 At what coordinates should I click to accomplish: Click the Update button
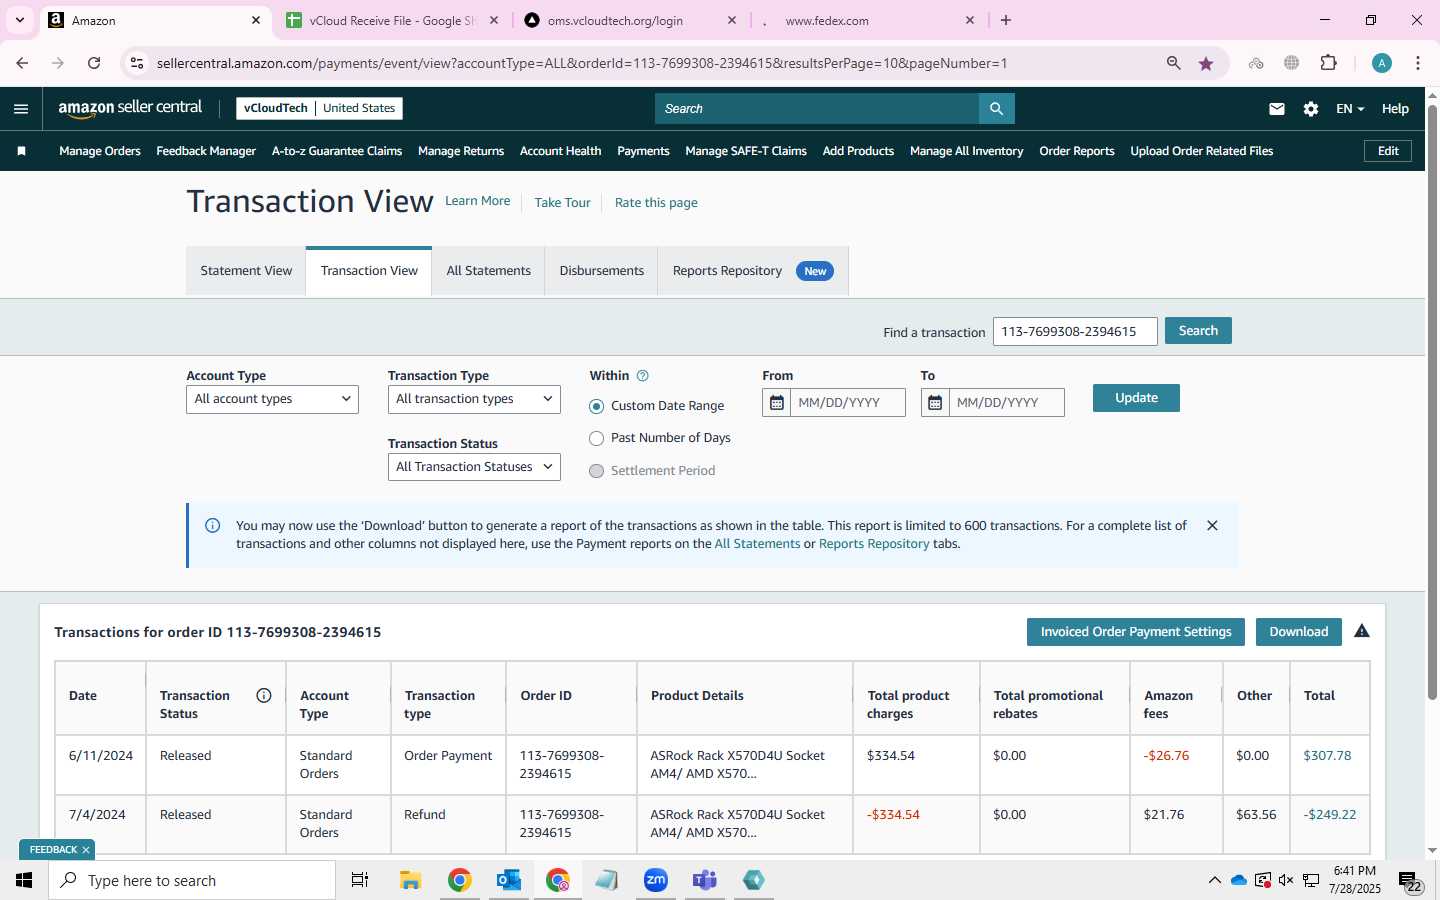(x=1136, y=398)
